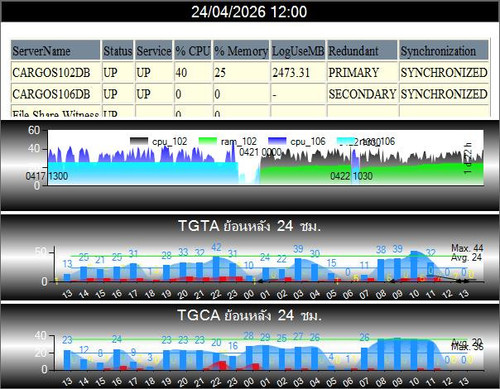Screen dimensions: 500x389
Task: Click the green ram_102 legend swatch
Action: tap(208, 141)
